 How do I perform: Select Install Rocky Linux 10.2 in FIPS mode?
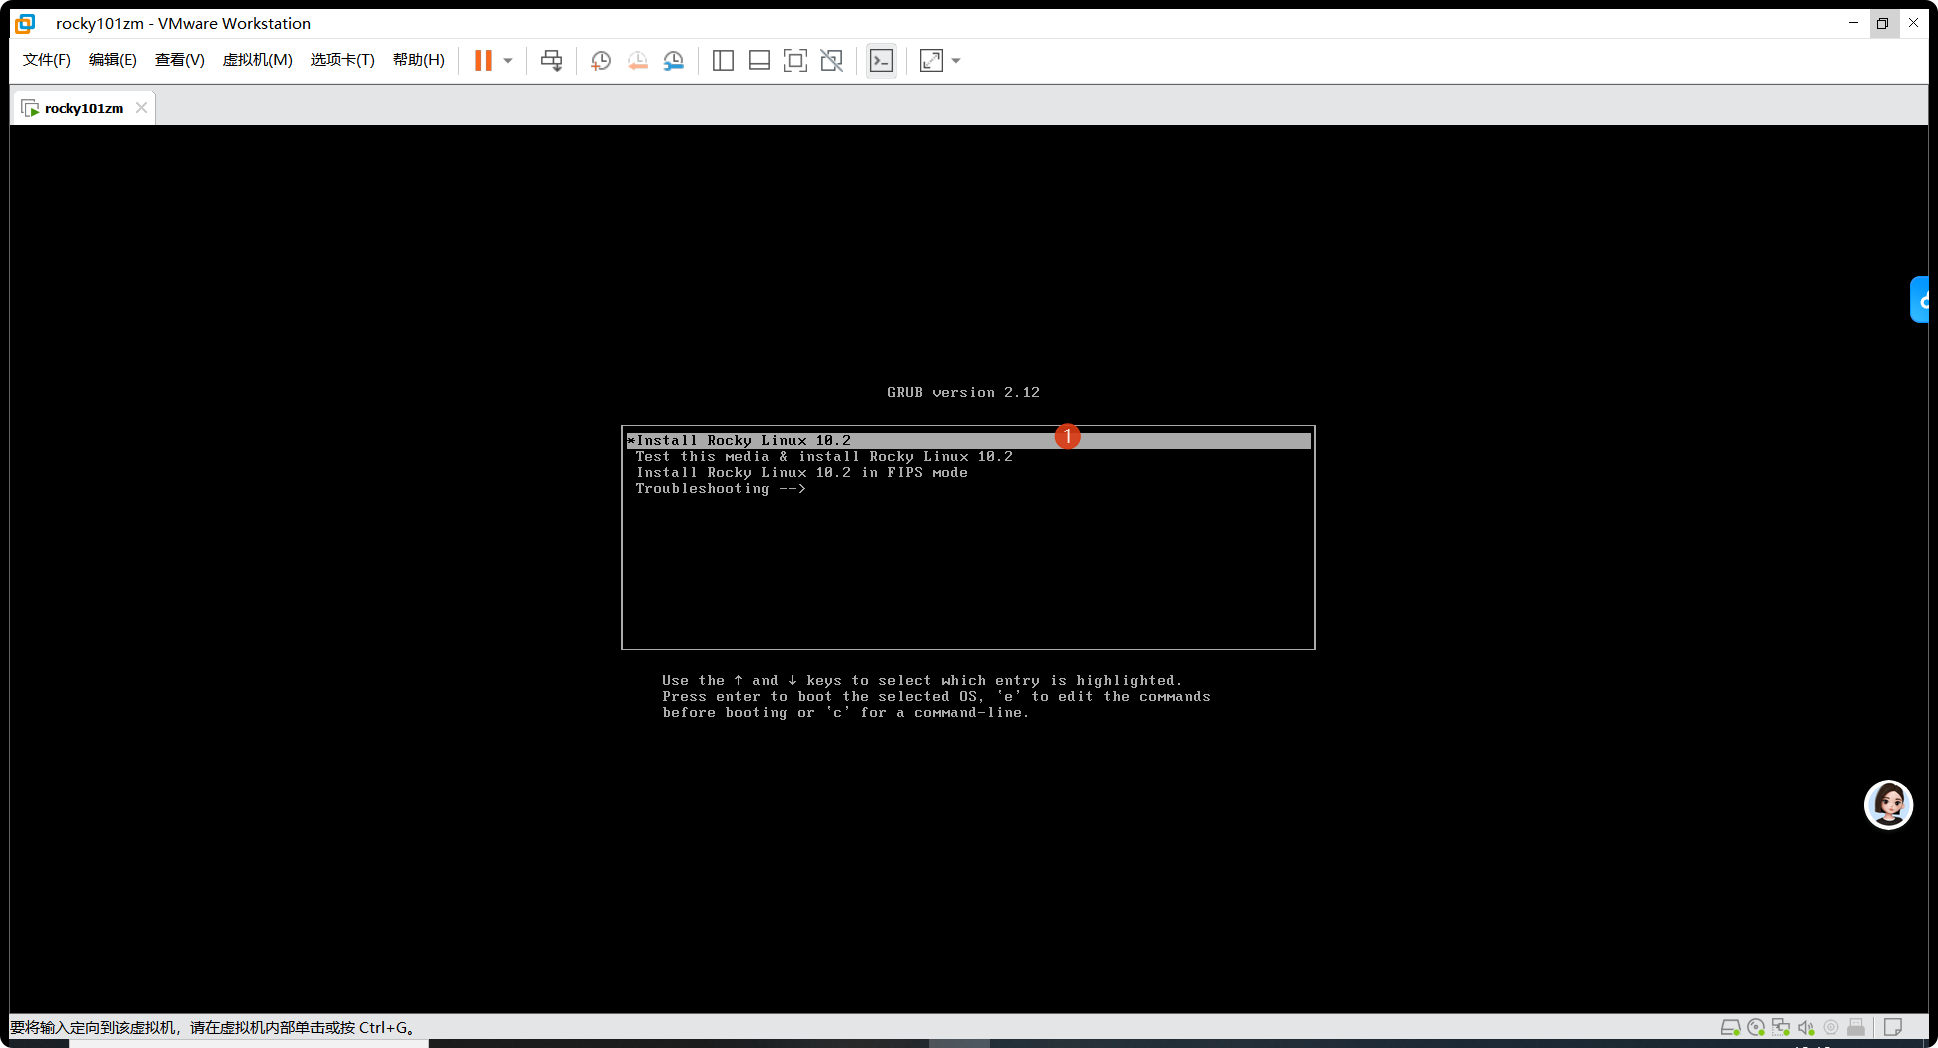(801, 473)
